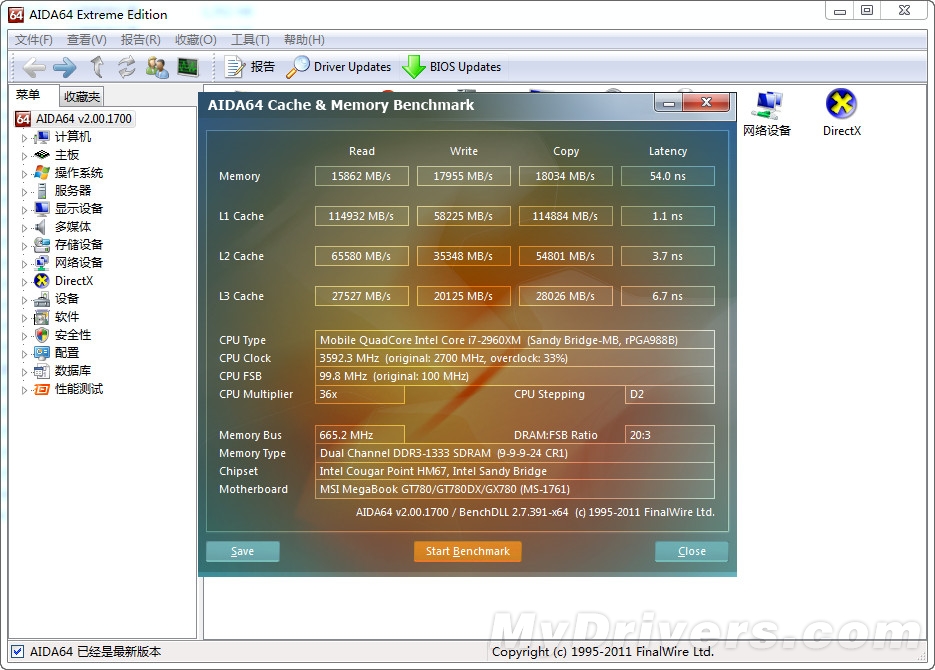Minimize the Cache & Memory Benchmark dialog
The width and height of the screenshot is (935, 670).
click(x=669, y=103)
